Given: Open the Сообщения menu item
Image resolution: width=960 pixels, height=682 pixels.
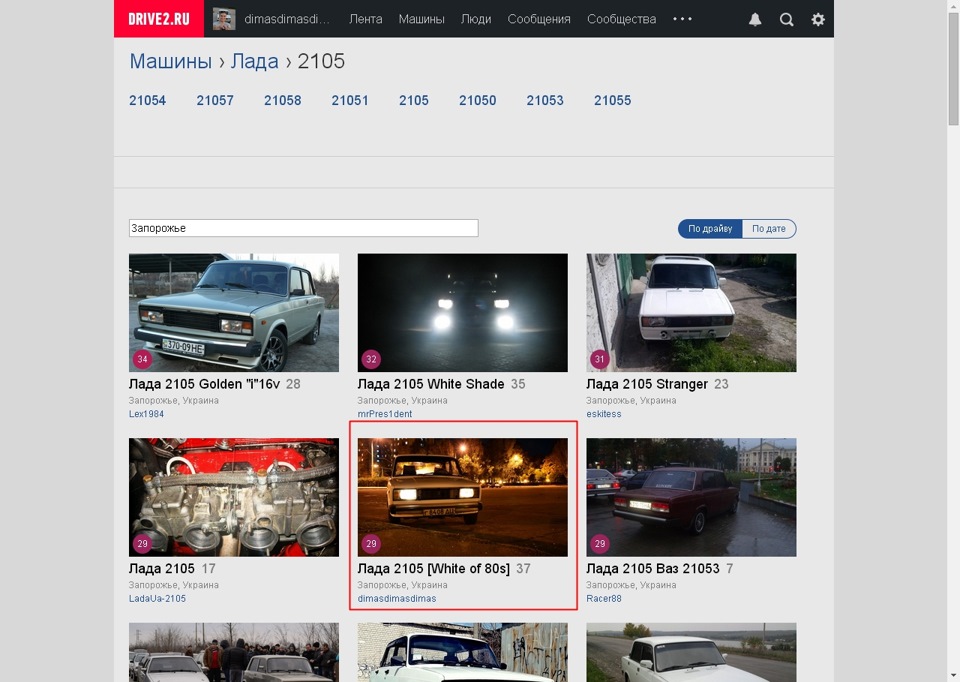Looking at the screenshot, I should [x=539, y=19].
